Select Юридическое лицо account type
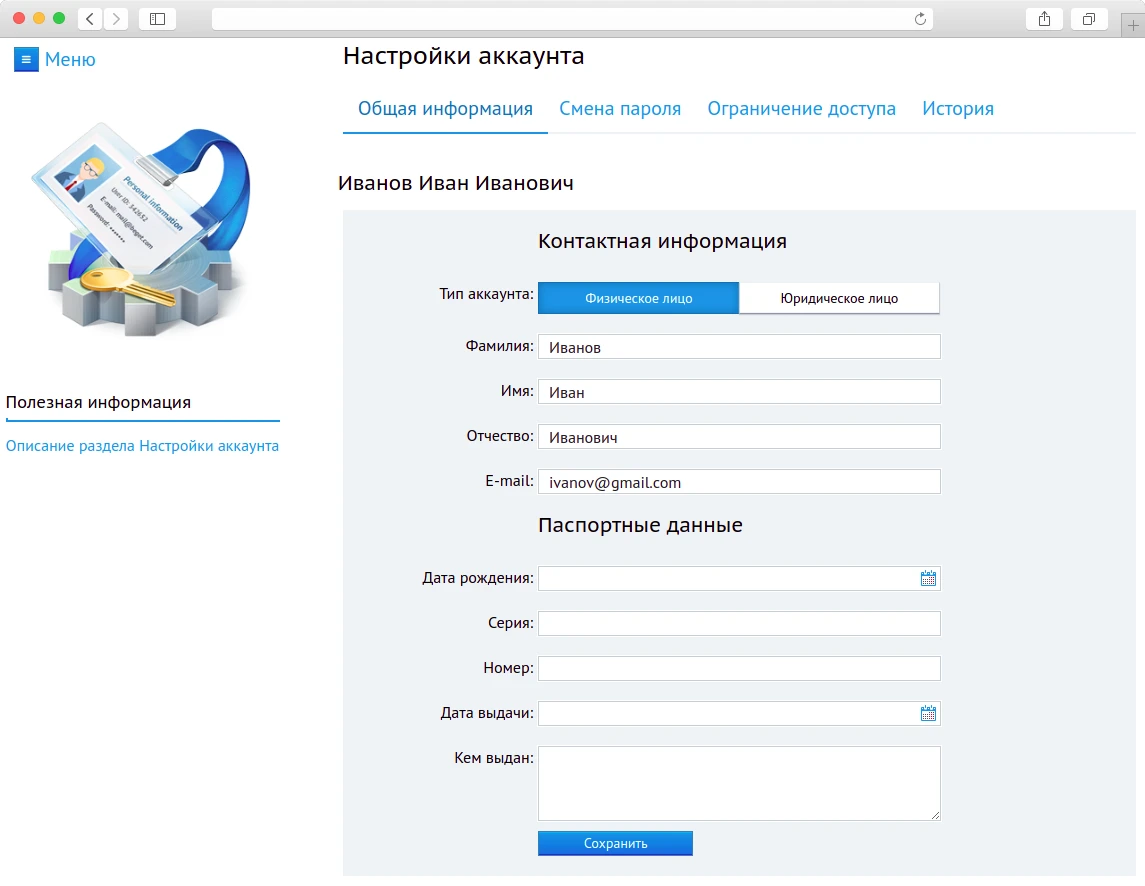This screenshot has height=886, width=1145. [x=839, y=297]
